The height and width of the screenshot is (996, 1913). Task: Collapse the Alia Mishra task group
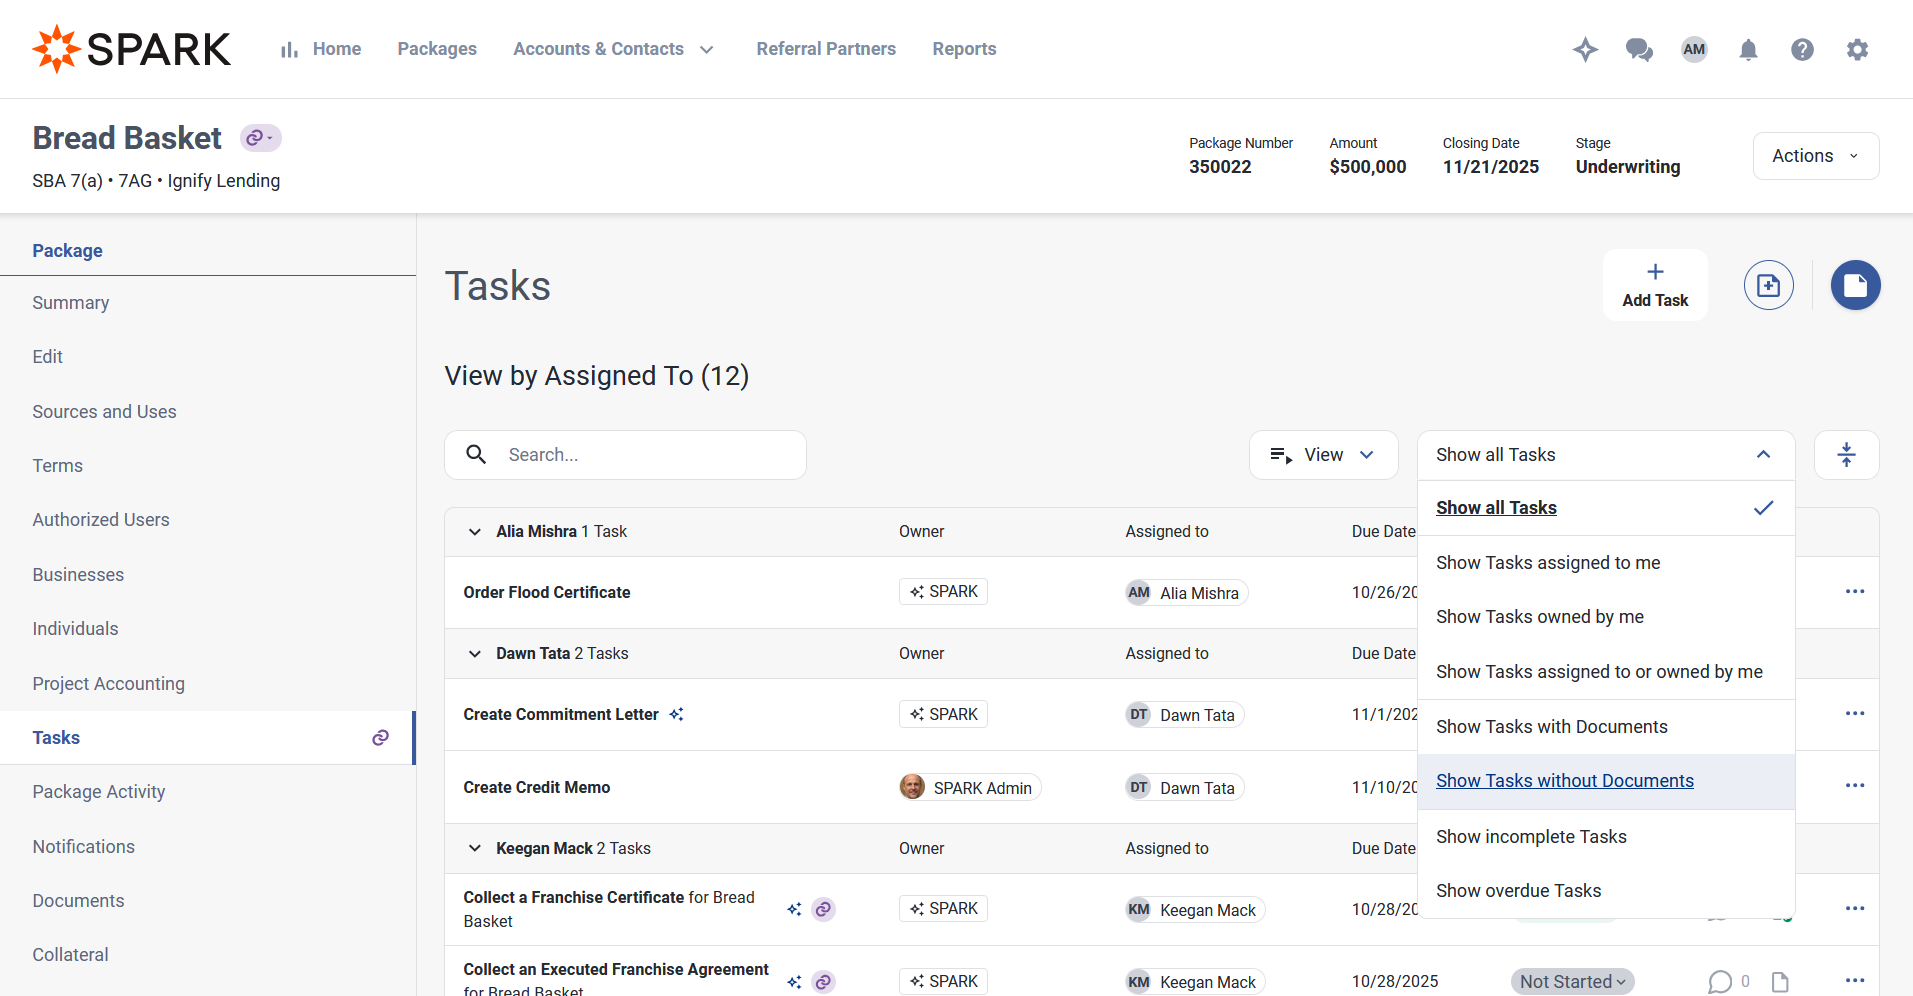(x=475, y=532)
